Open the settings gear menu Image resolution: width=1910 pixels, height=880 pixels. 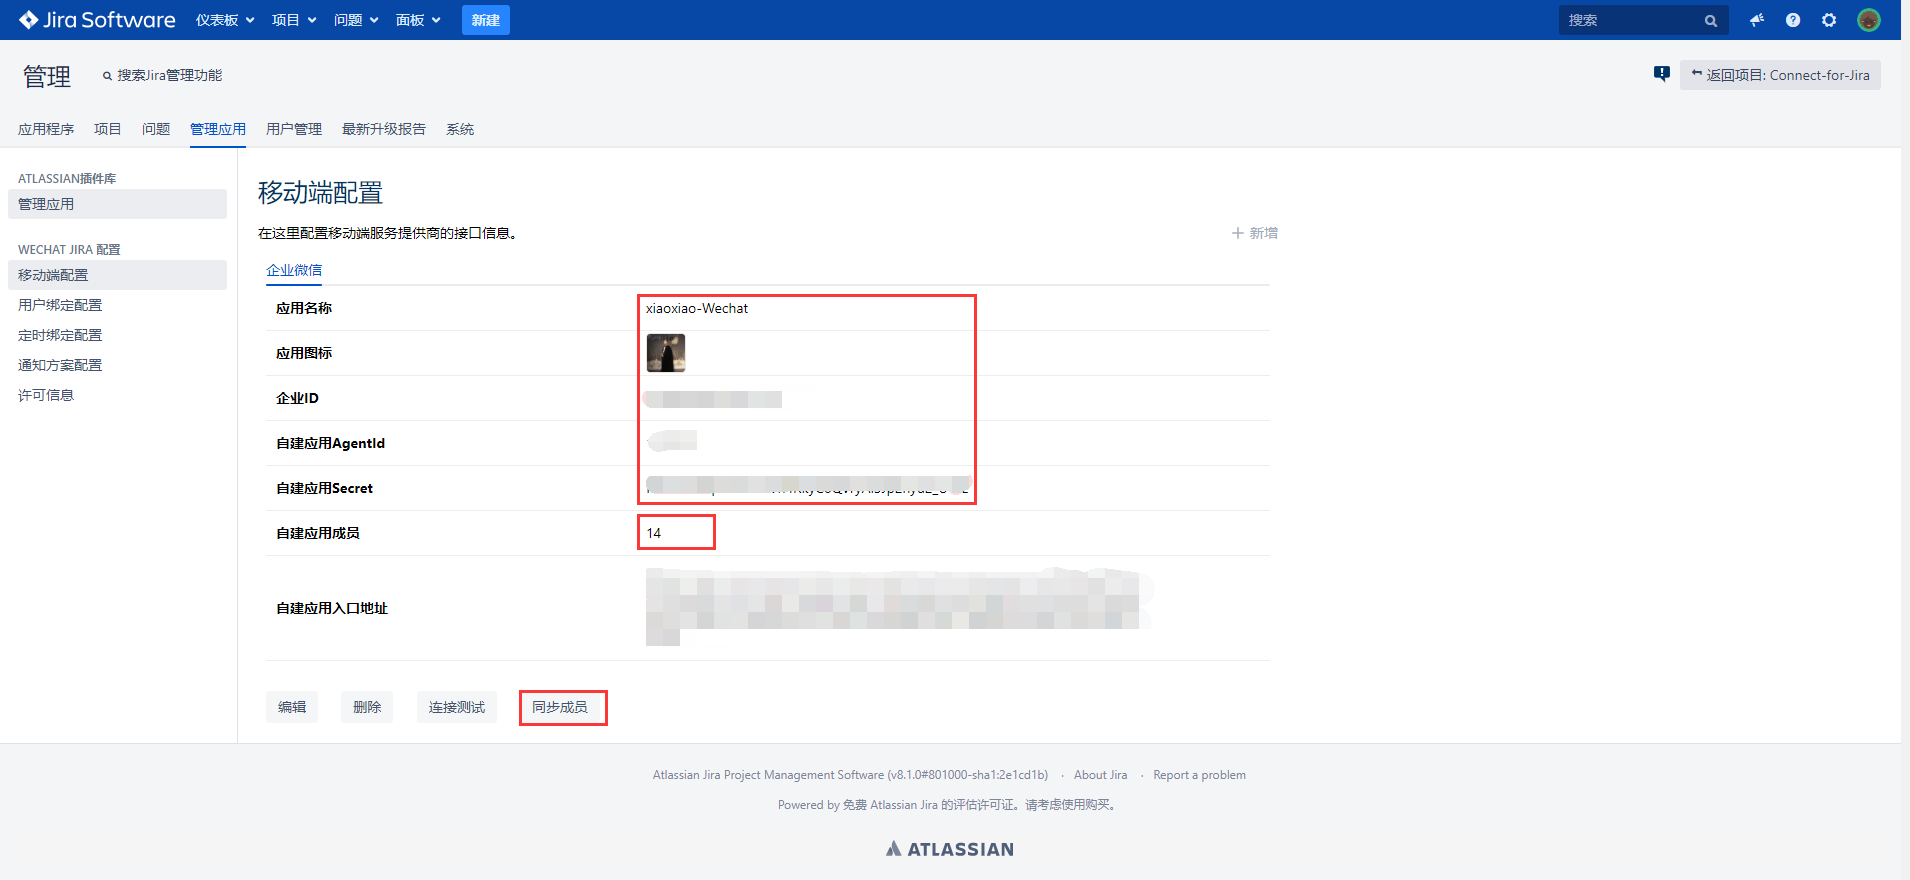[1829, 20]
